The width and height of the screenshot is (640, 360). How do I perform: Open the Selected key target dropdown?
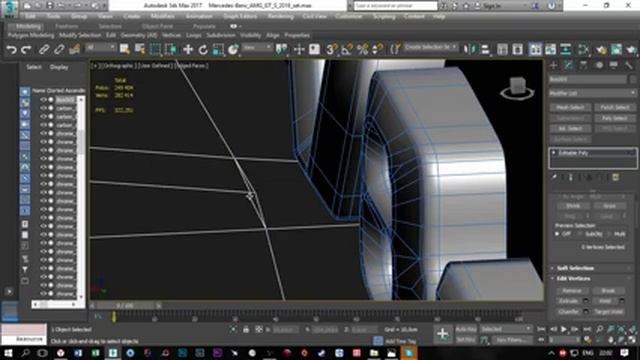[x=506, y=329]
